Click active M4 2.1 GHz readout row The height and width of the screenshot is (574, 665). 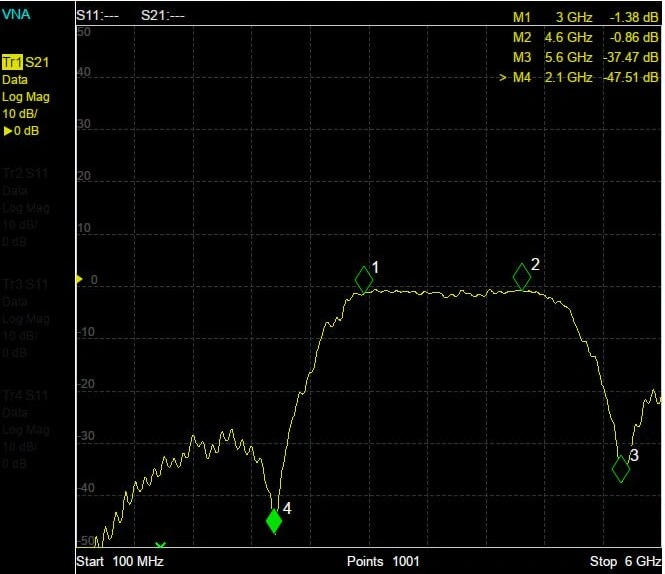tap(579, 77)
